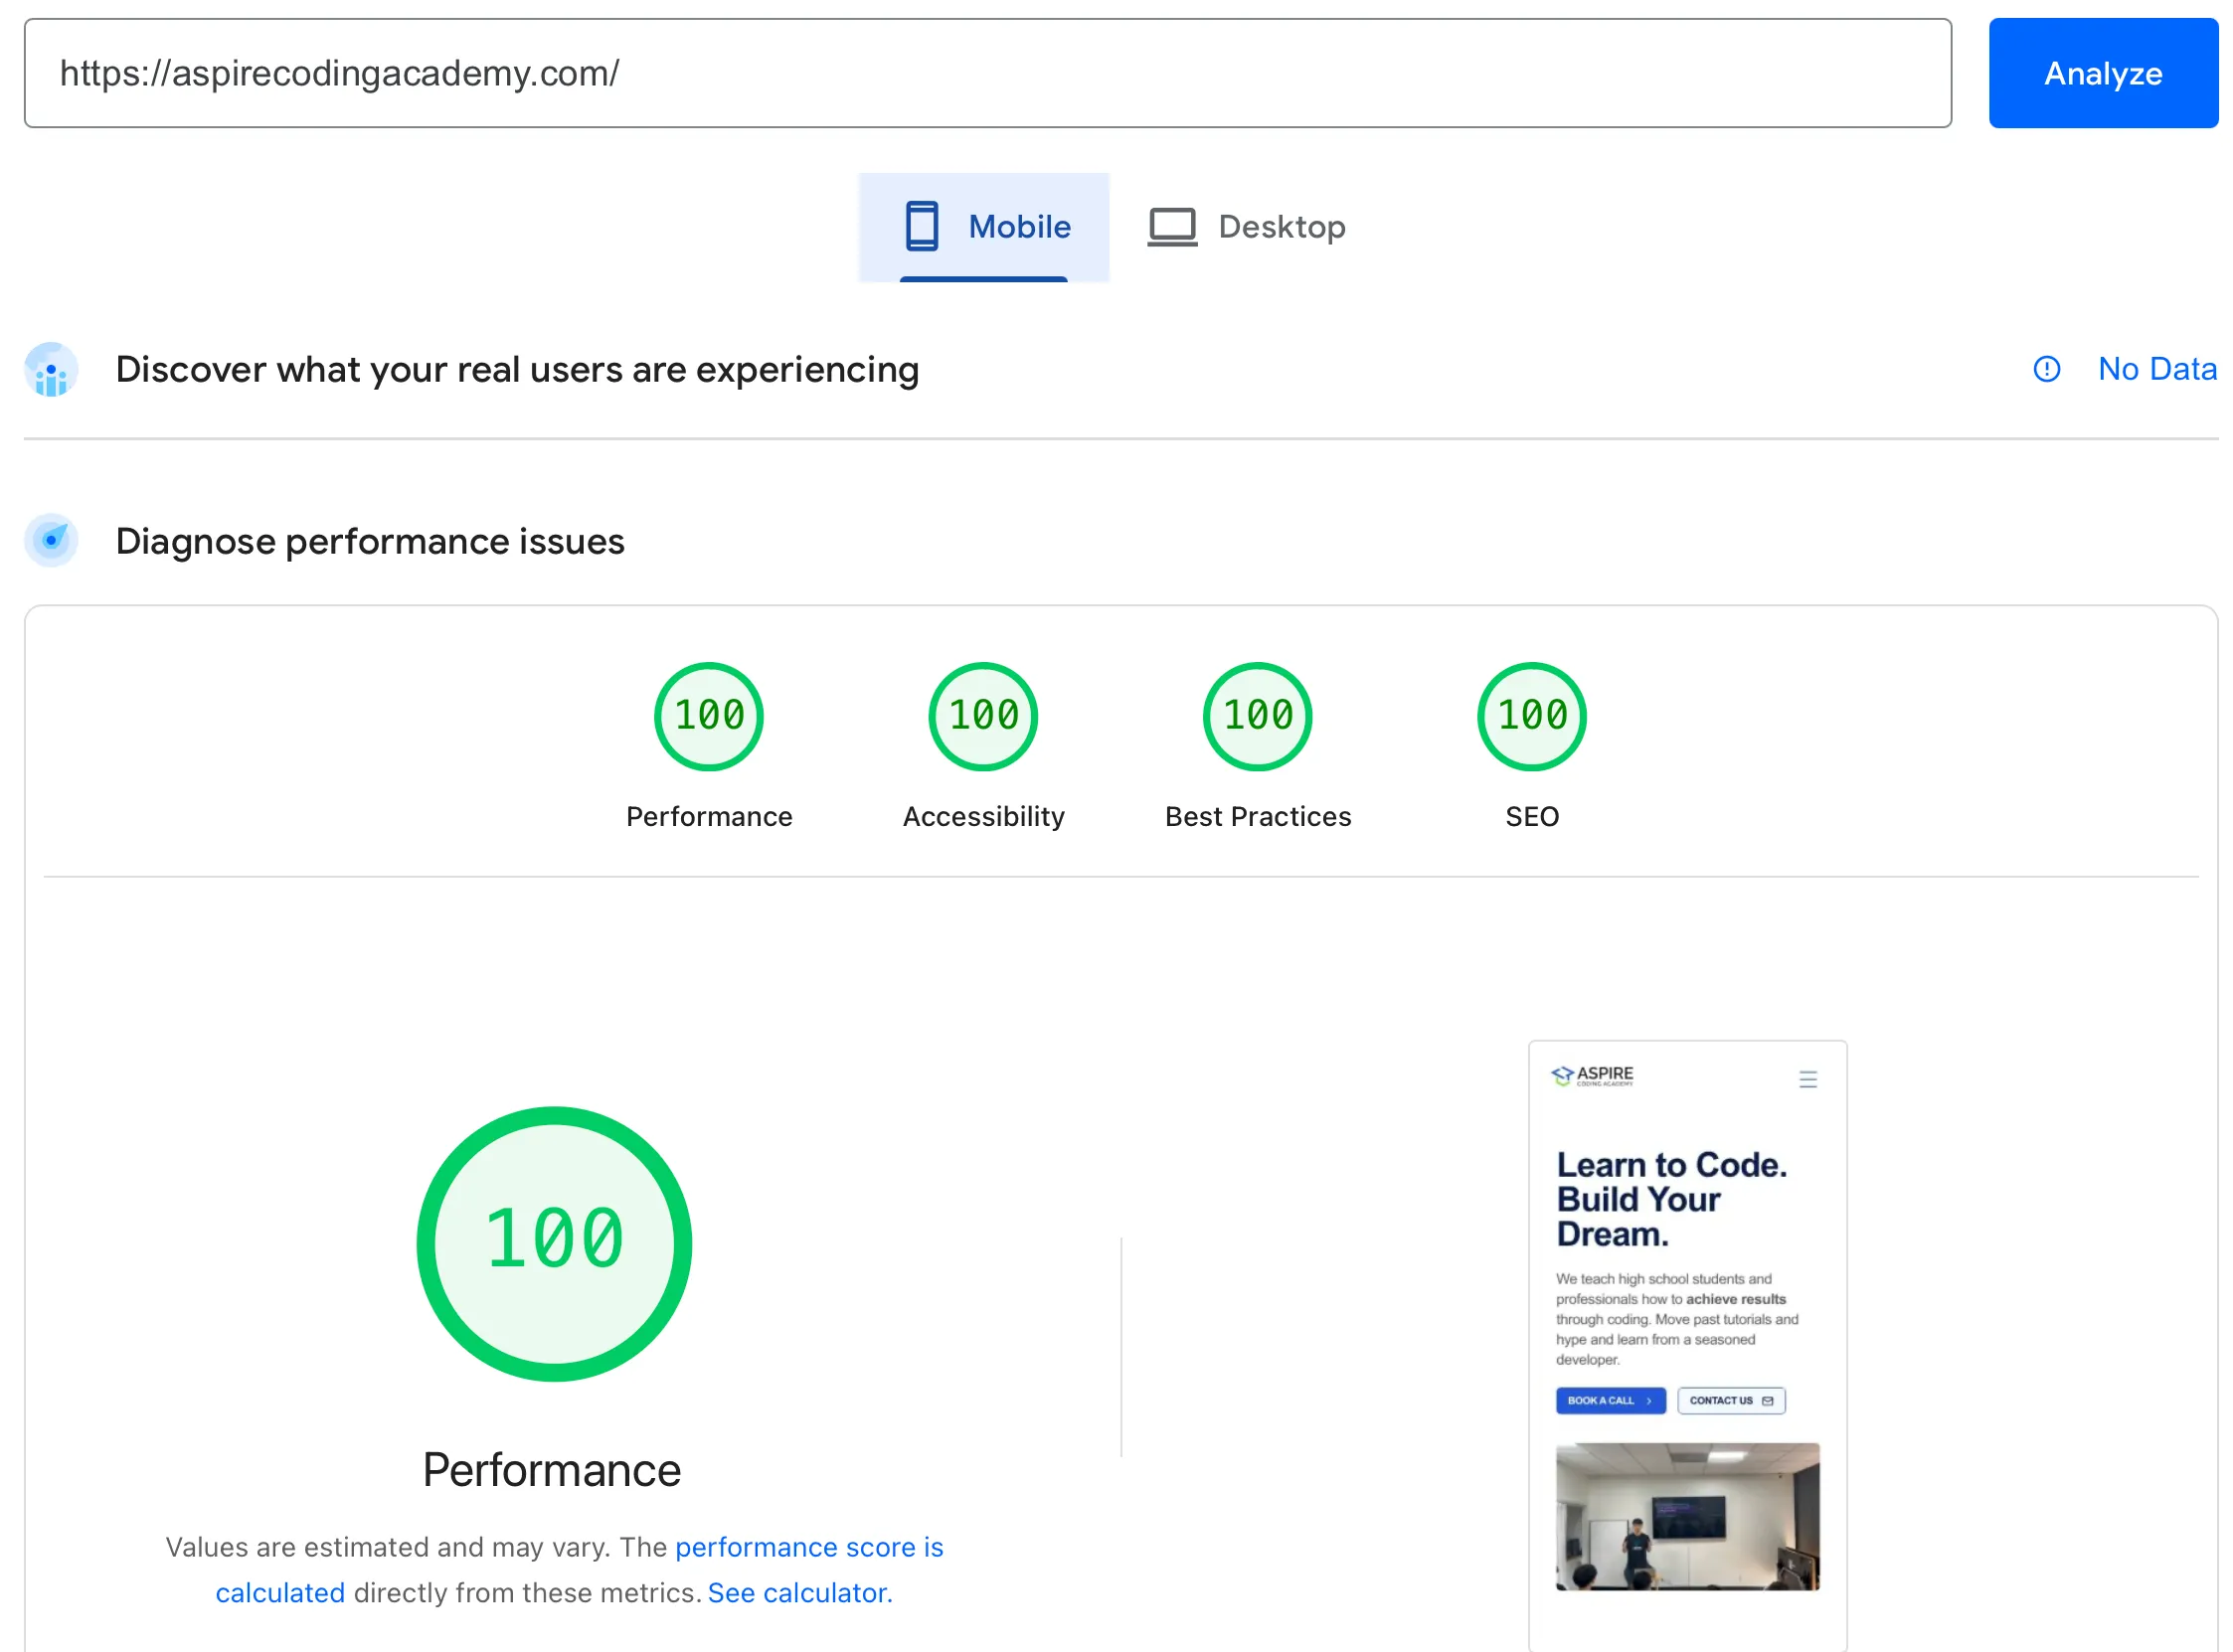Click the Analyze button
Image resolution: width=2233 pixels, height=1652 pixels.
(2102, 73)
